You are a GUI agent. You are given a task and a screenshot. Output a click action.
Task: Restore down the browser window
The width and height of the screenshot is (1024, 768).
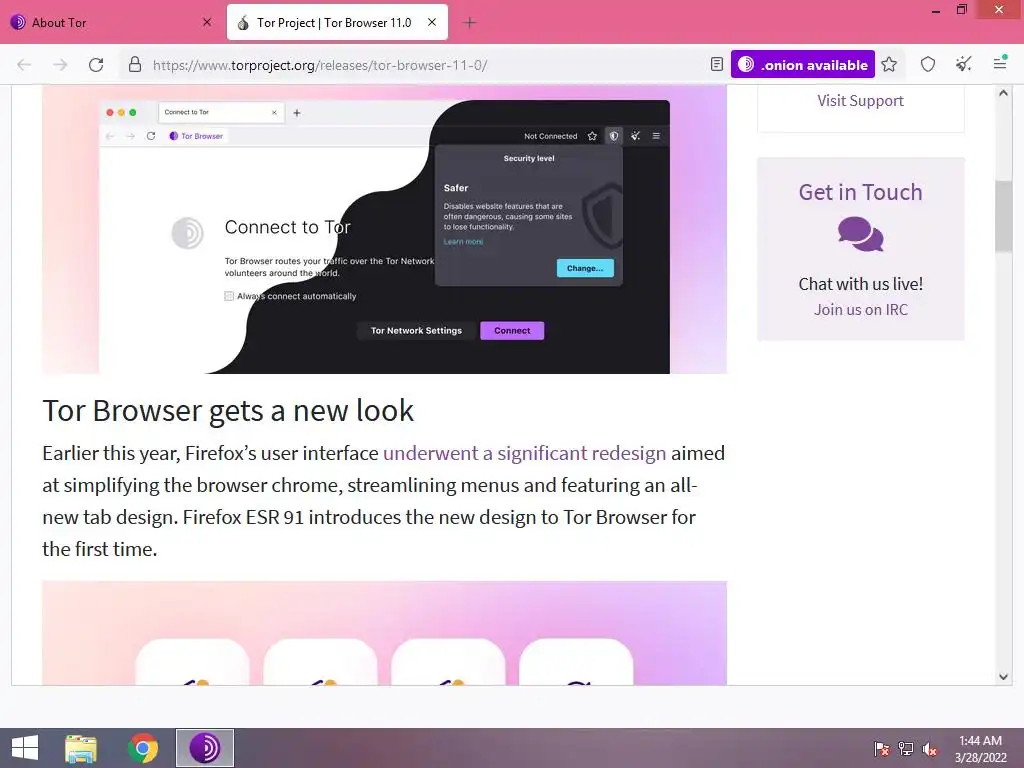point(962,10)
